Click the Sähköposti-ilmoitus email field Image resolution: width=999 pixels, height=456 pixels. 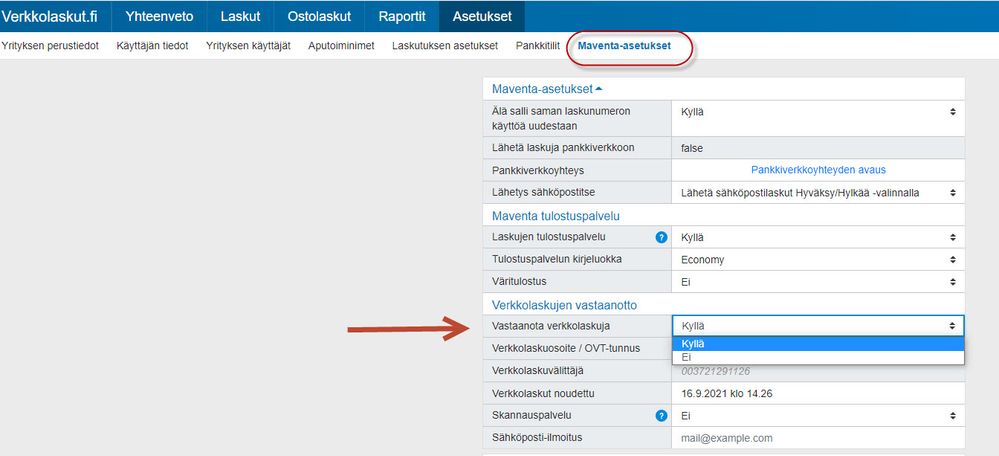(x=818, y=438)
